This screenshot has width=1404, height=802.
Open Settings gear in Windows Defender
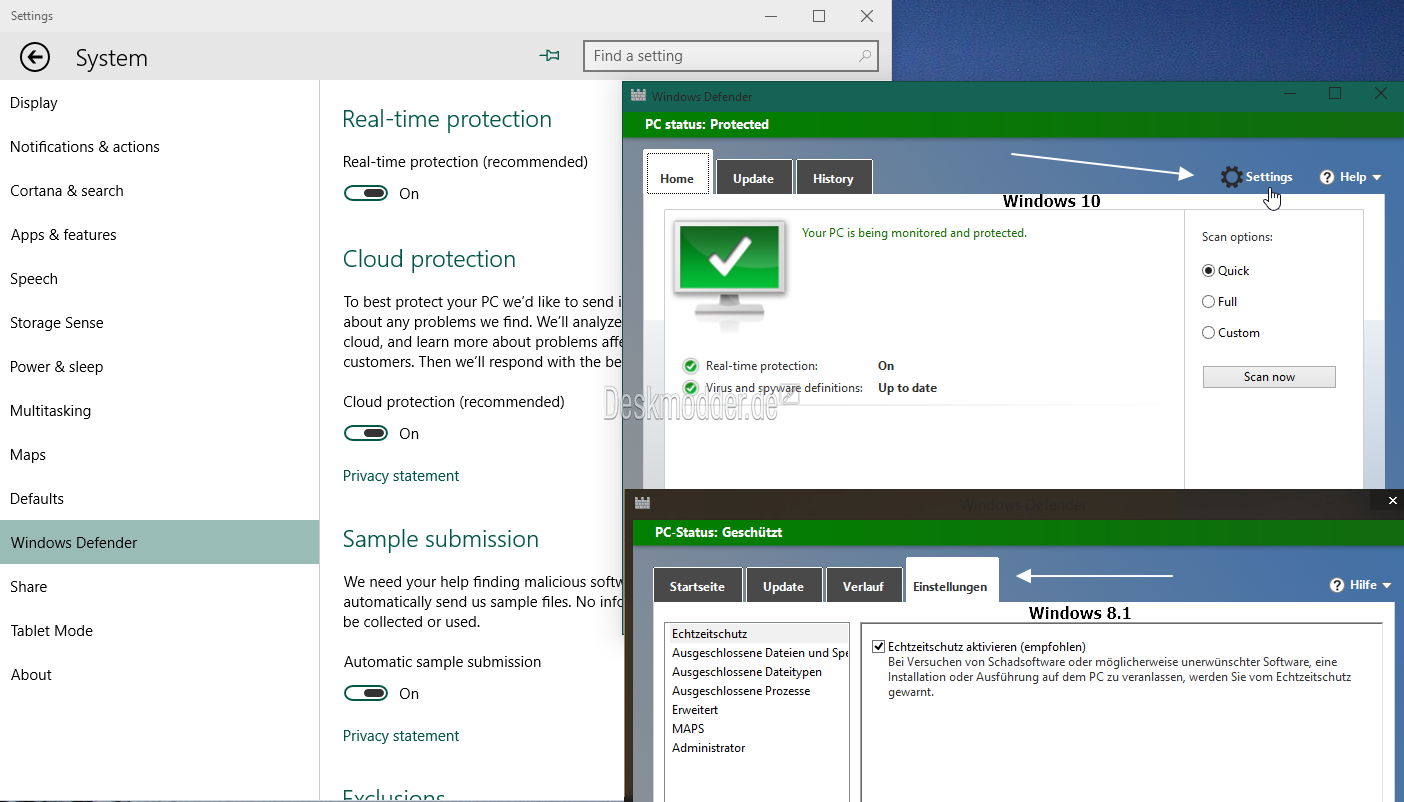(1231, 177)
